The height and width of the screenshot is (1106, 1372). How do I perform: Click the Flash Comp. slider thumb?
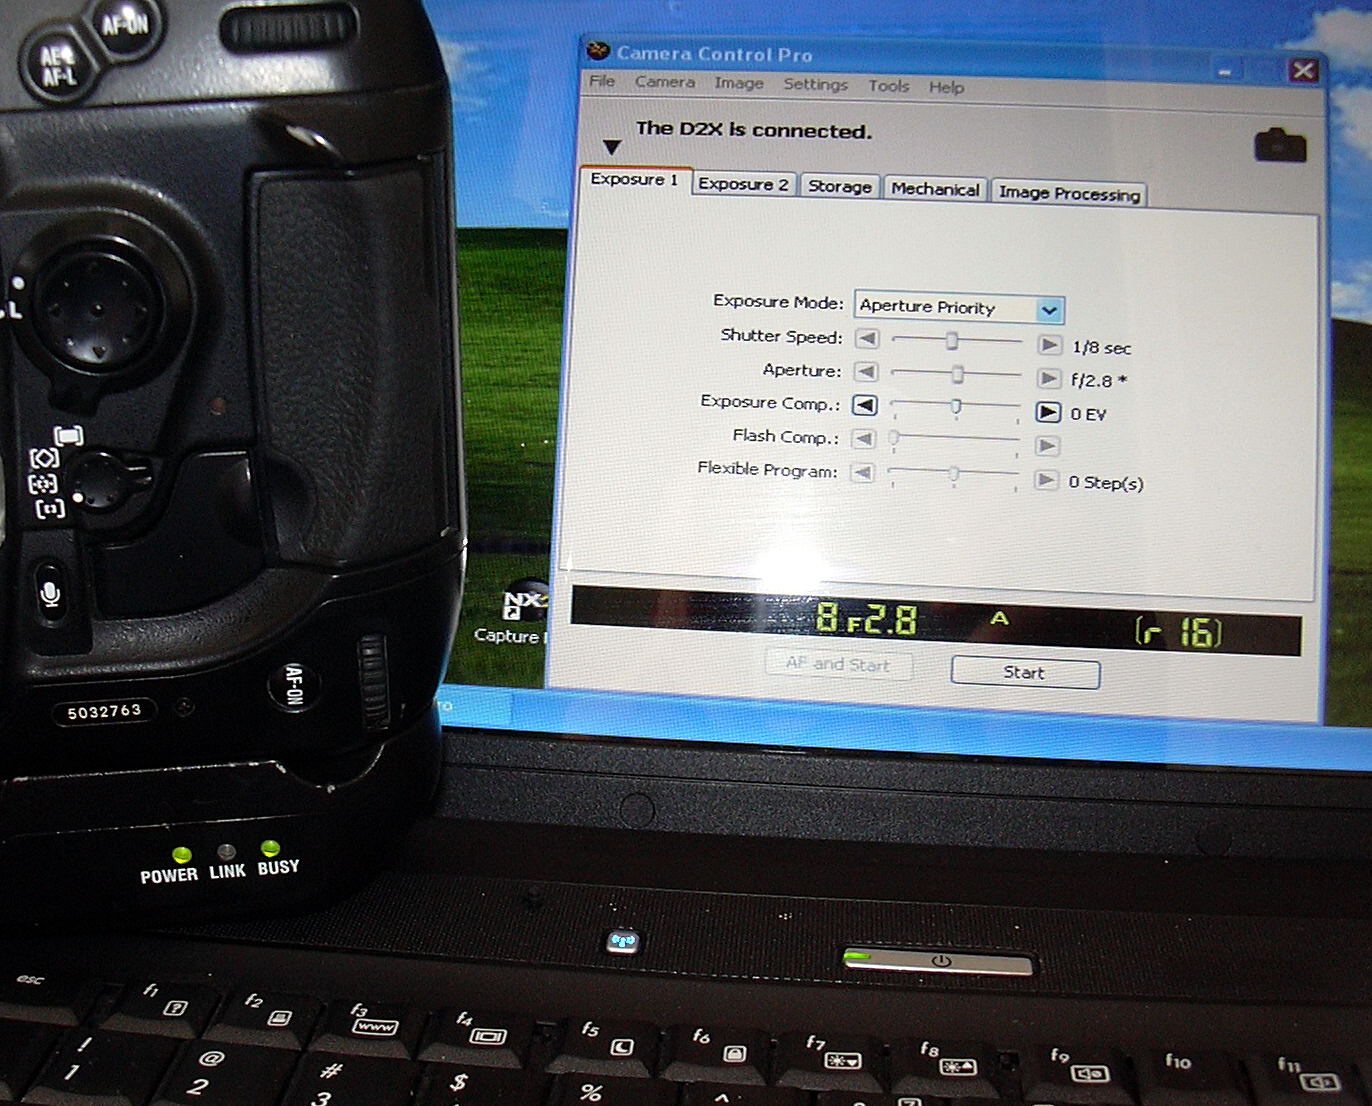894,437
